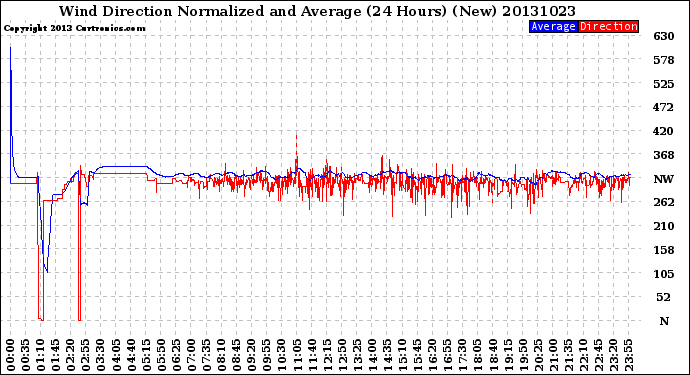Viewport: 690px width, 375px height.
Task: Click the 12:50 time axis label
Action: tap(342, 355)
